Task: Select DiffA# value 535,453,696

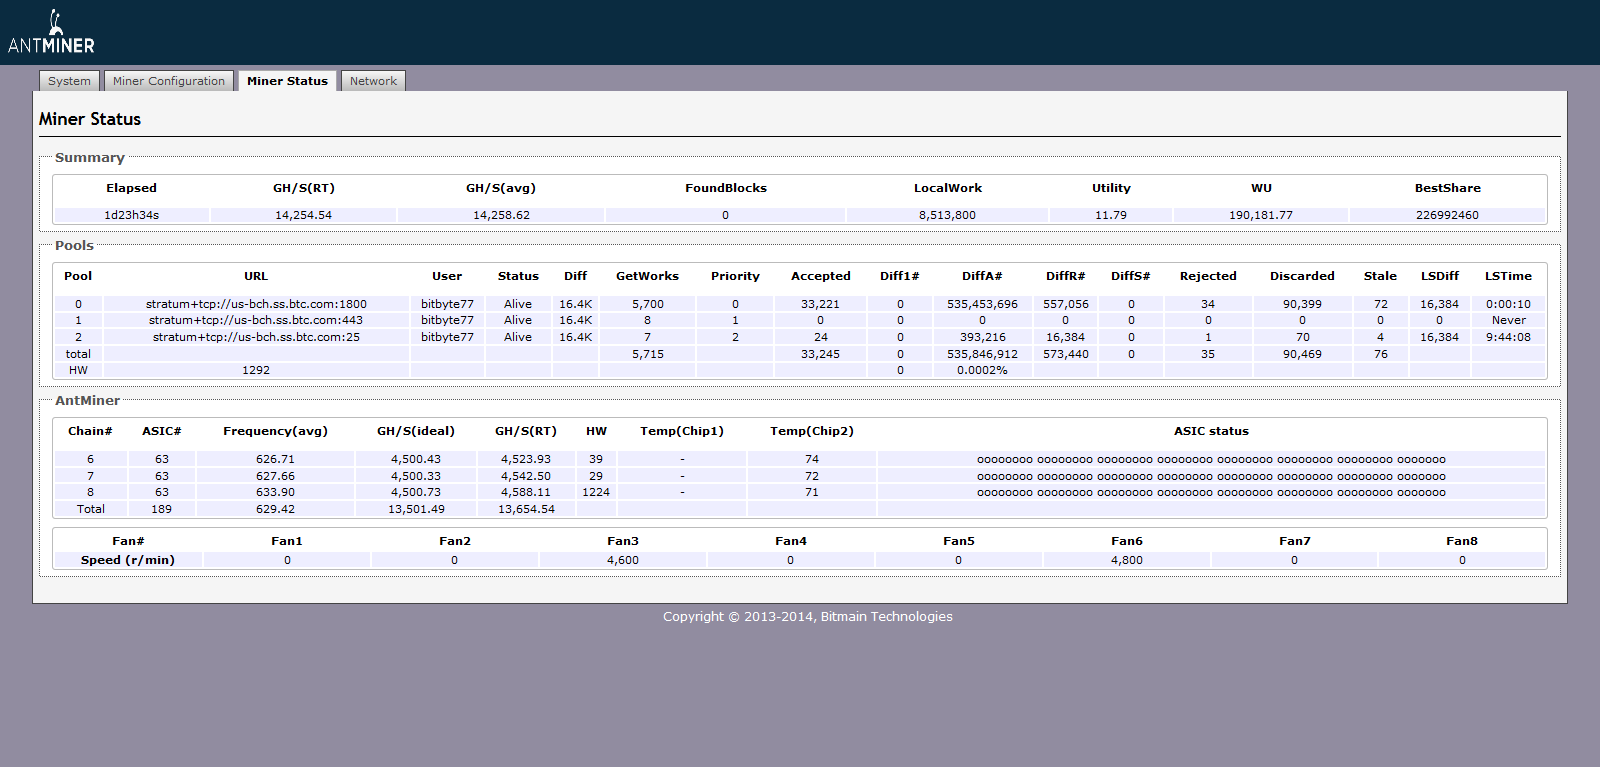Action: (x=982, y=304)
